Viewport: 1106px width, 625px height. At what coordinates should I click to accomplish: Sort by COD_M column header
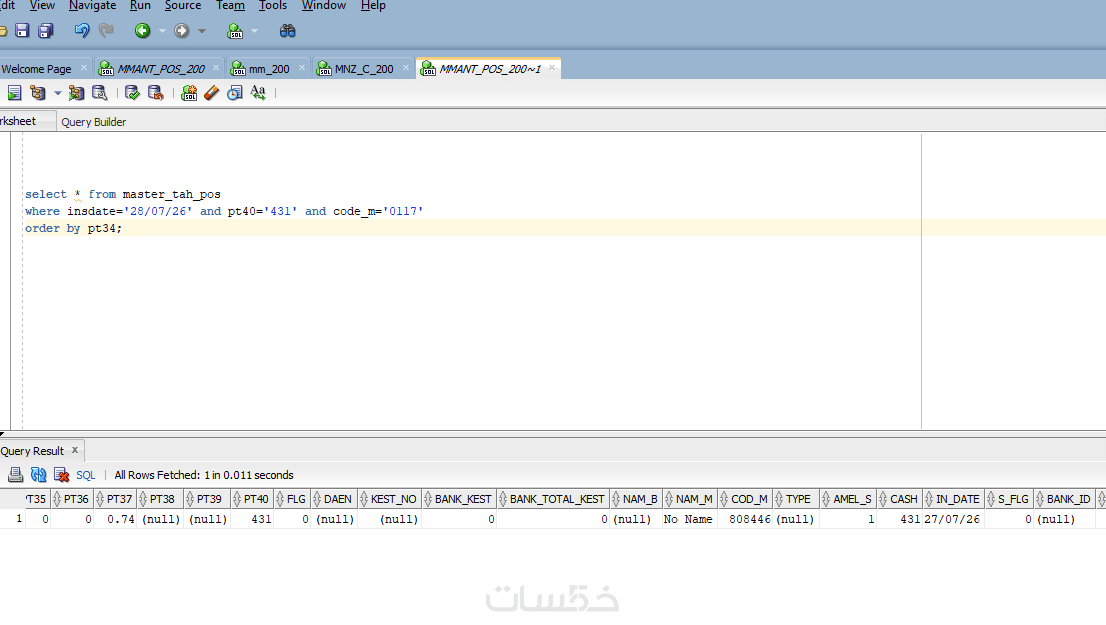click(x=744, y=499)
